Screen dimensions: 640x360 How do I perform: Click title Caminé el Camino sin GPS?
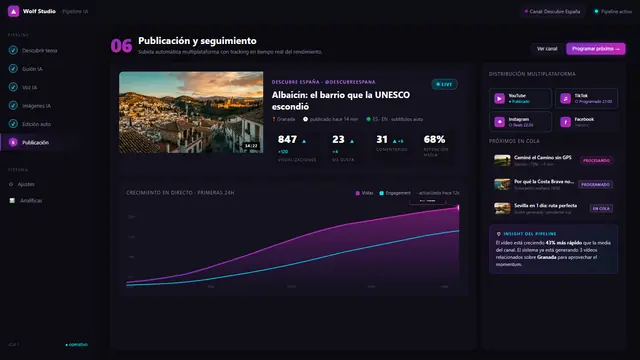[x=542, y=157]
